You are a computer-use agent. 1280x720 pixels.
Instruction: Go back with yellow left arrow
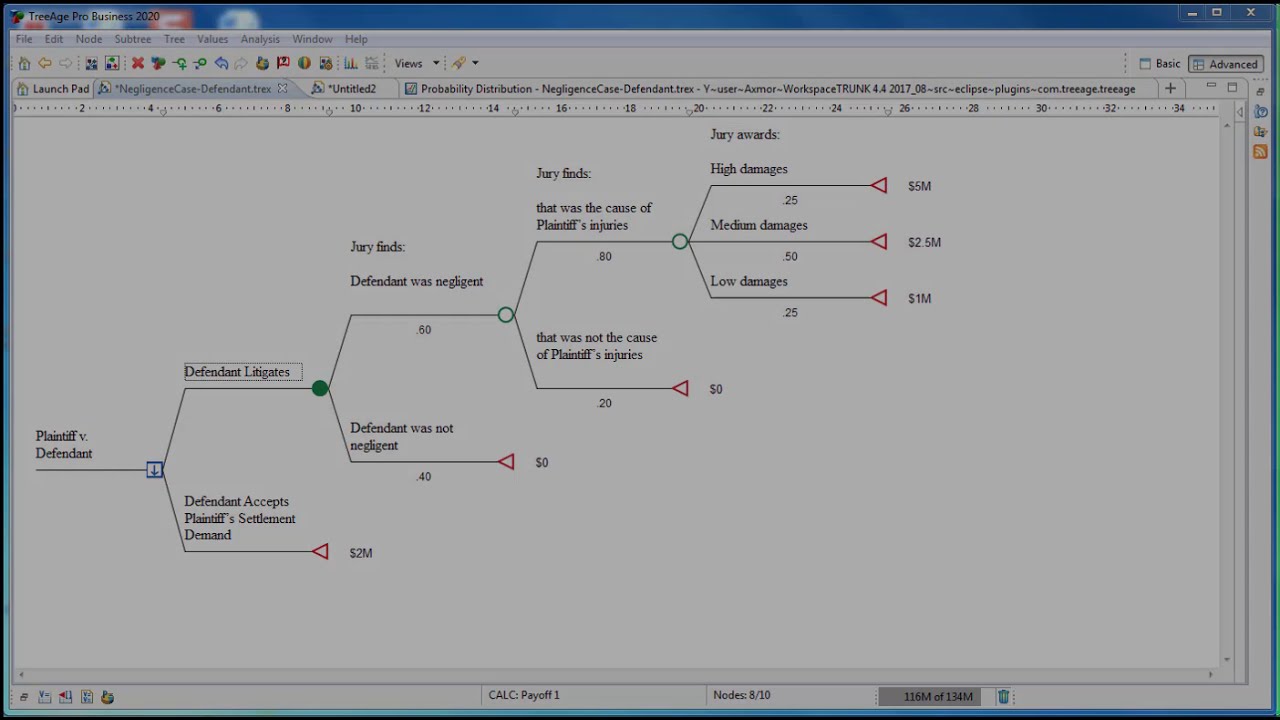(x=45, y=63)
